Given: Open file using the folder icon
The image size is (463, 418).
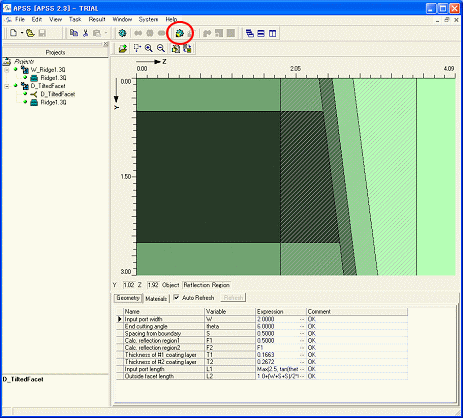Looking at the screenshot, I should click(x=30, y=33).
